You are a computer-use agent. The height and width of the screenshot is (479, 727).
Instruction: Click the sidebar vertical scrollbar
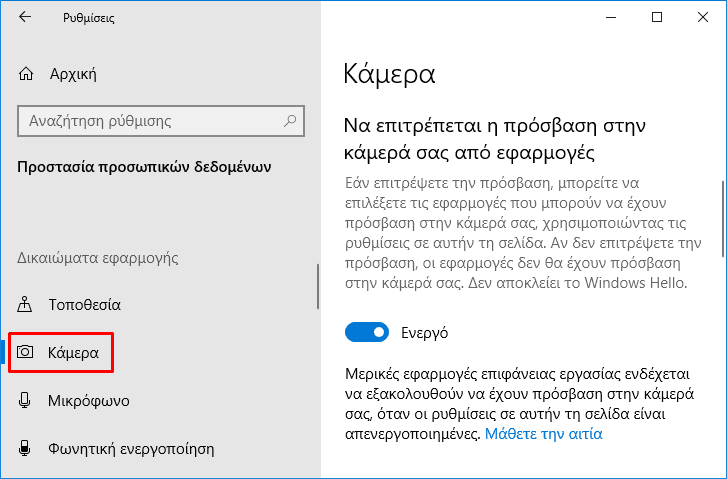[x=318, y=287]
